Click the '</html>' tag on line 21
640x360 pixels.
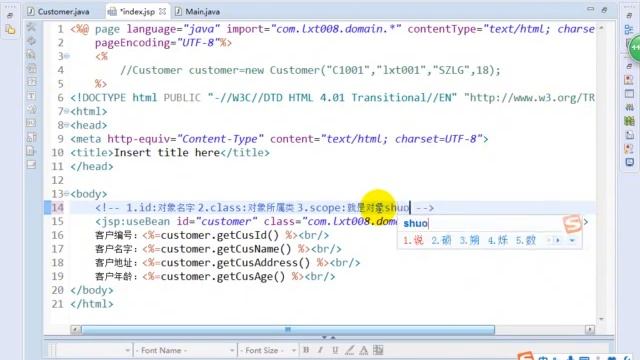click(92, 304)
